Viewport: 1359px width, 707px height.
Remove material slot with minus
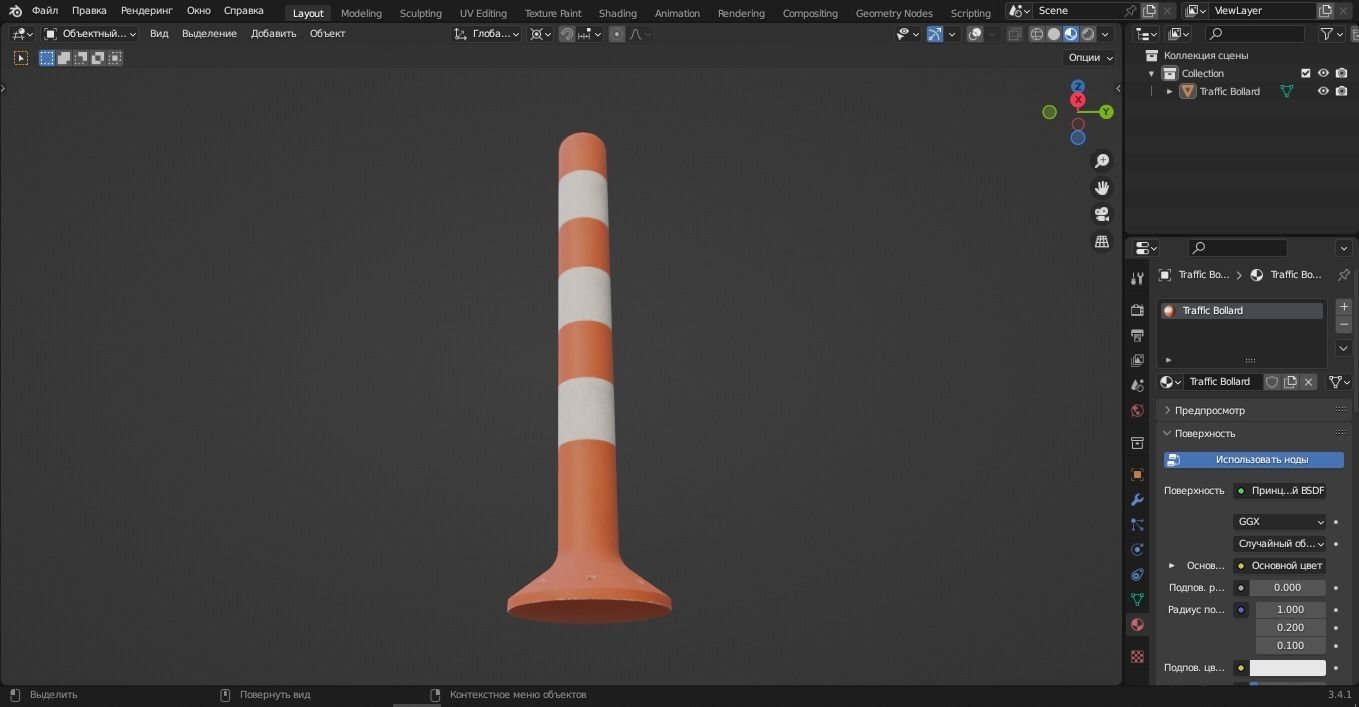[1344, 325]
